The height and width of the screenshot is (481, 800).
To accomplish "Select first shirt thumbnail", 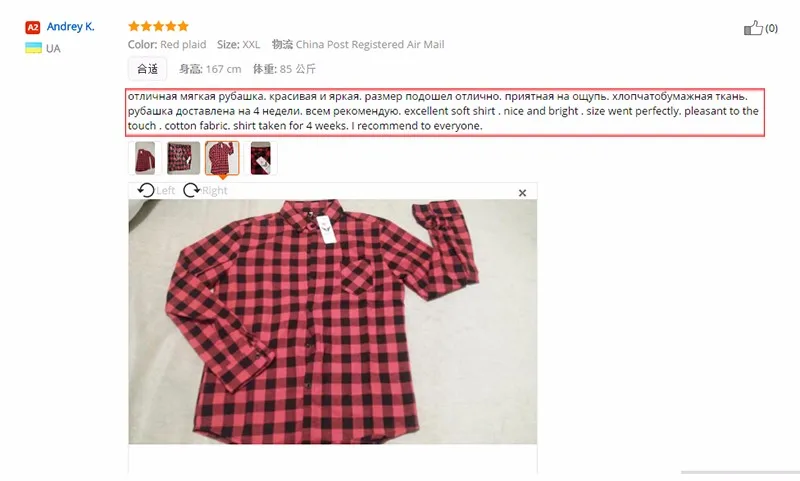I will pyautogui.click(x=145, y=158).
